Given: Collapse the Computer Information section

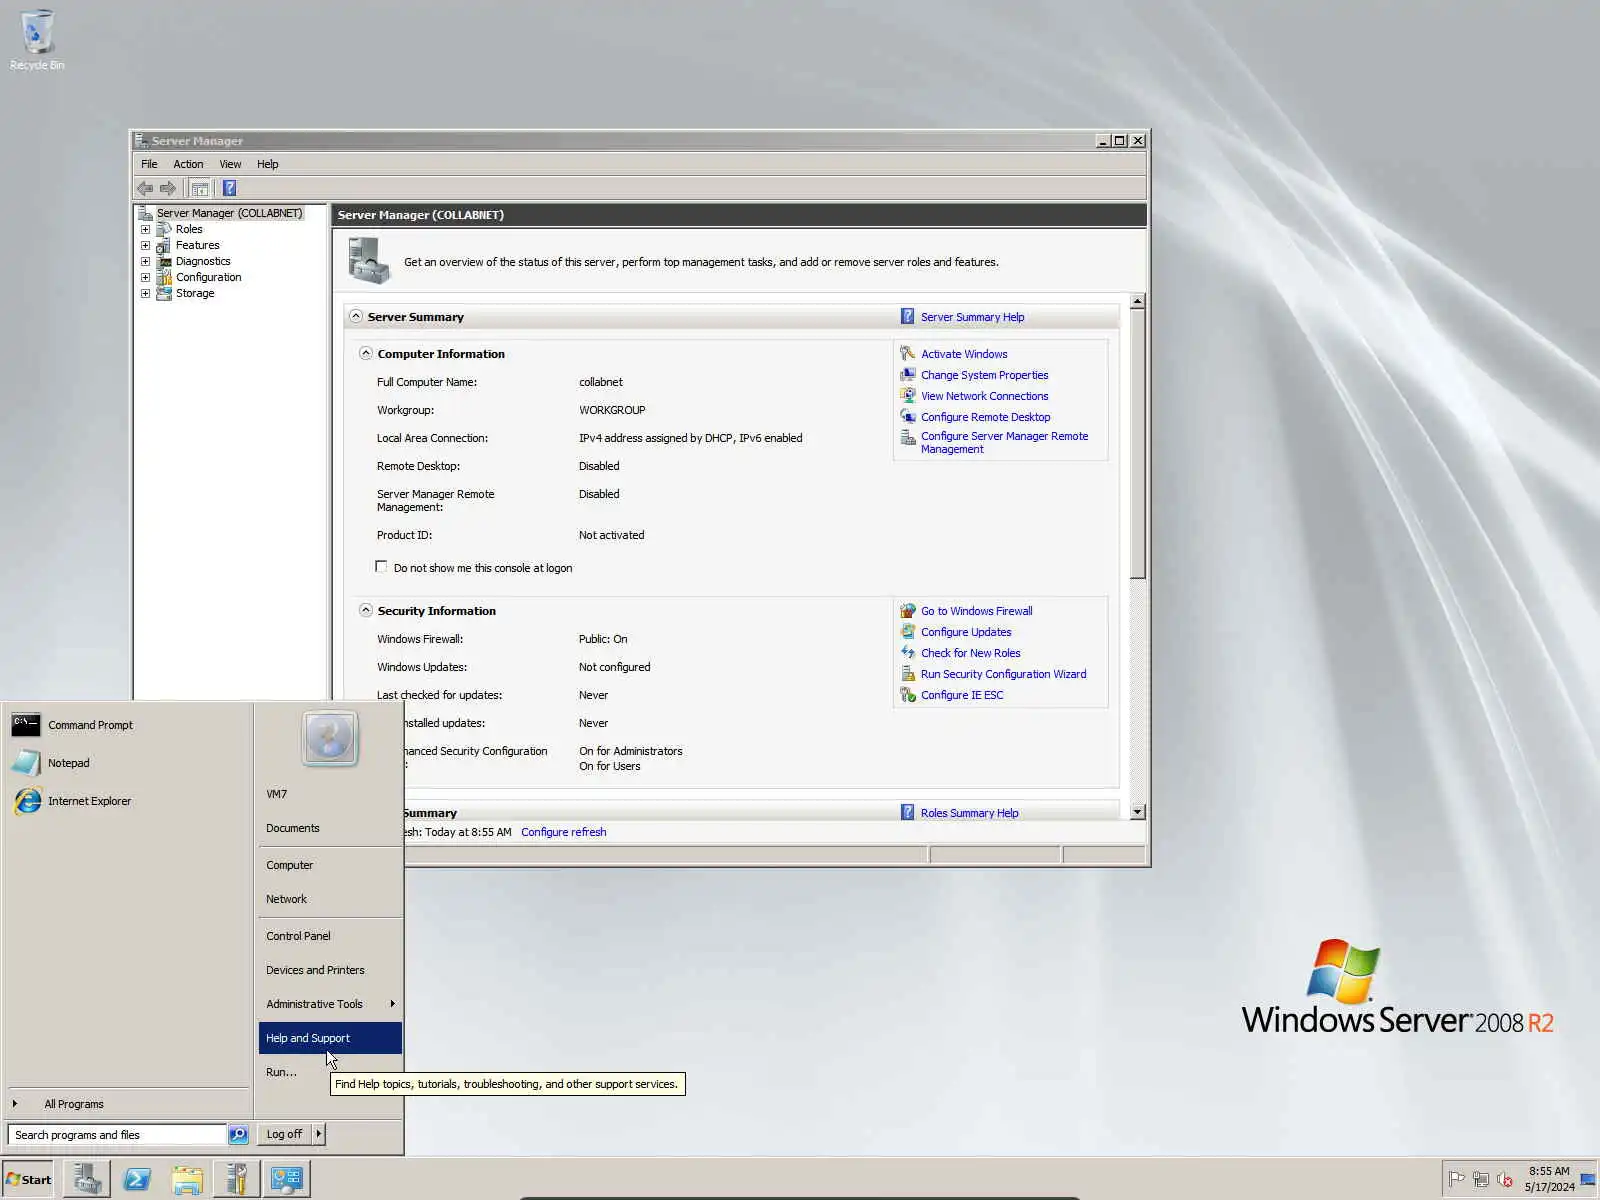Looking at the screenshot, I should point(365,353).
